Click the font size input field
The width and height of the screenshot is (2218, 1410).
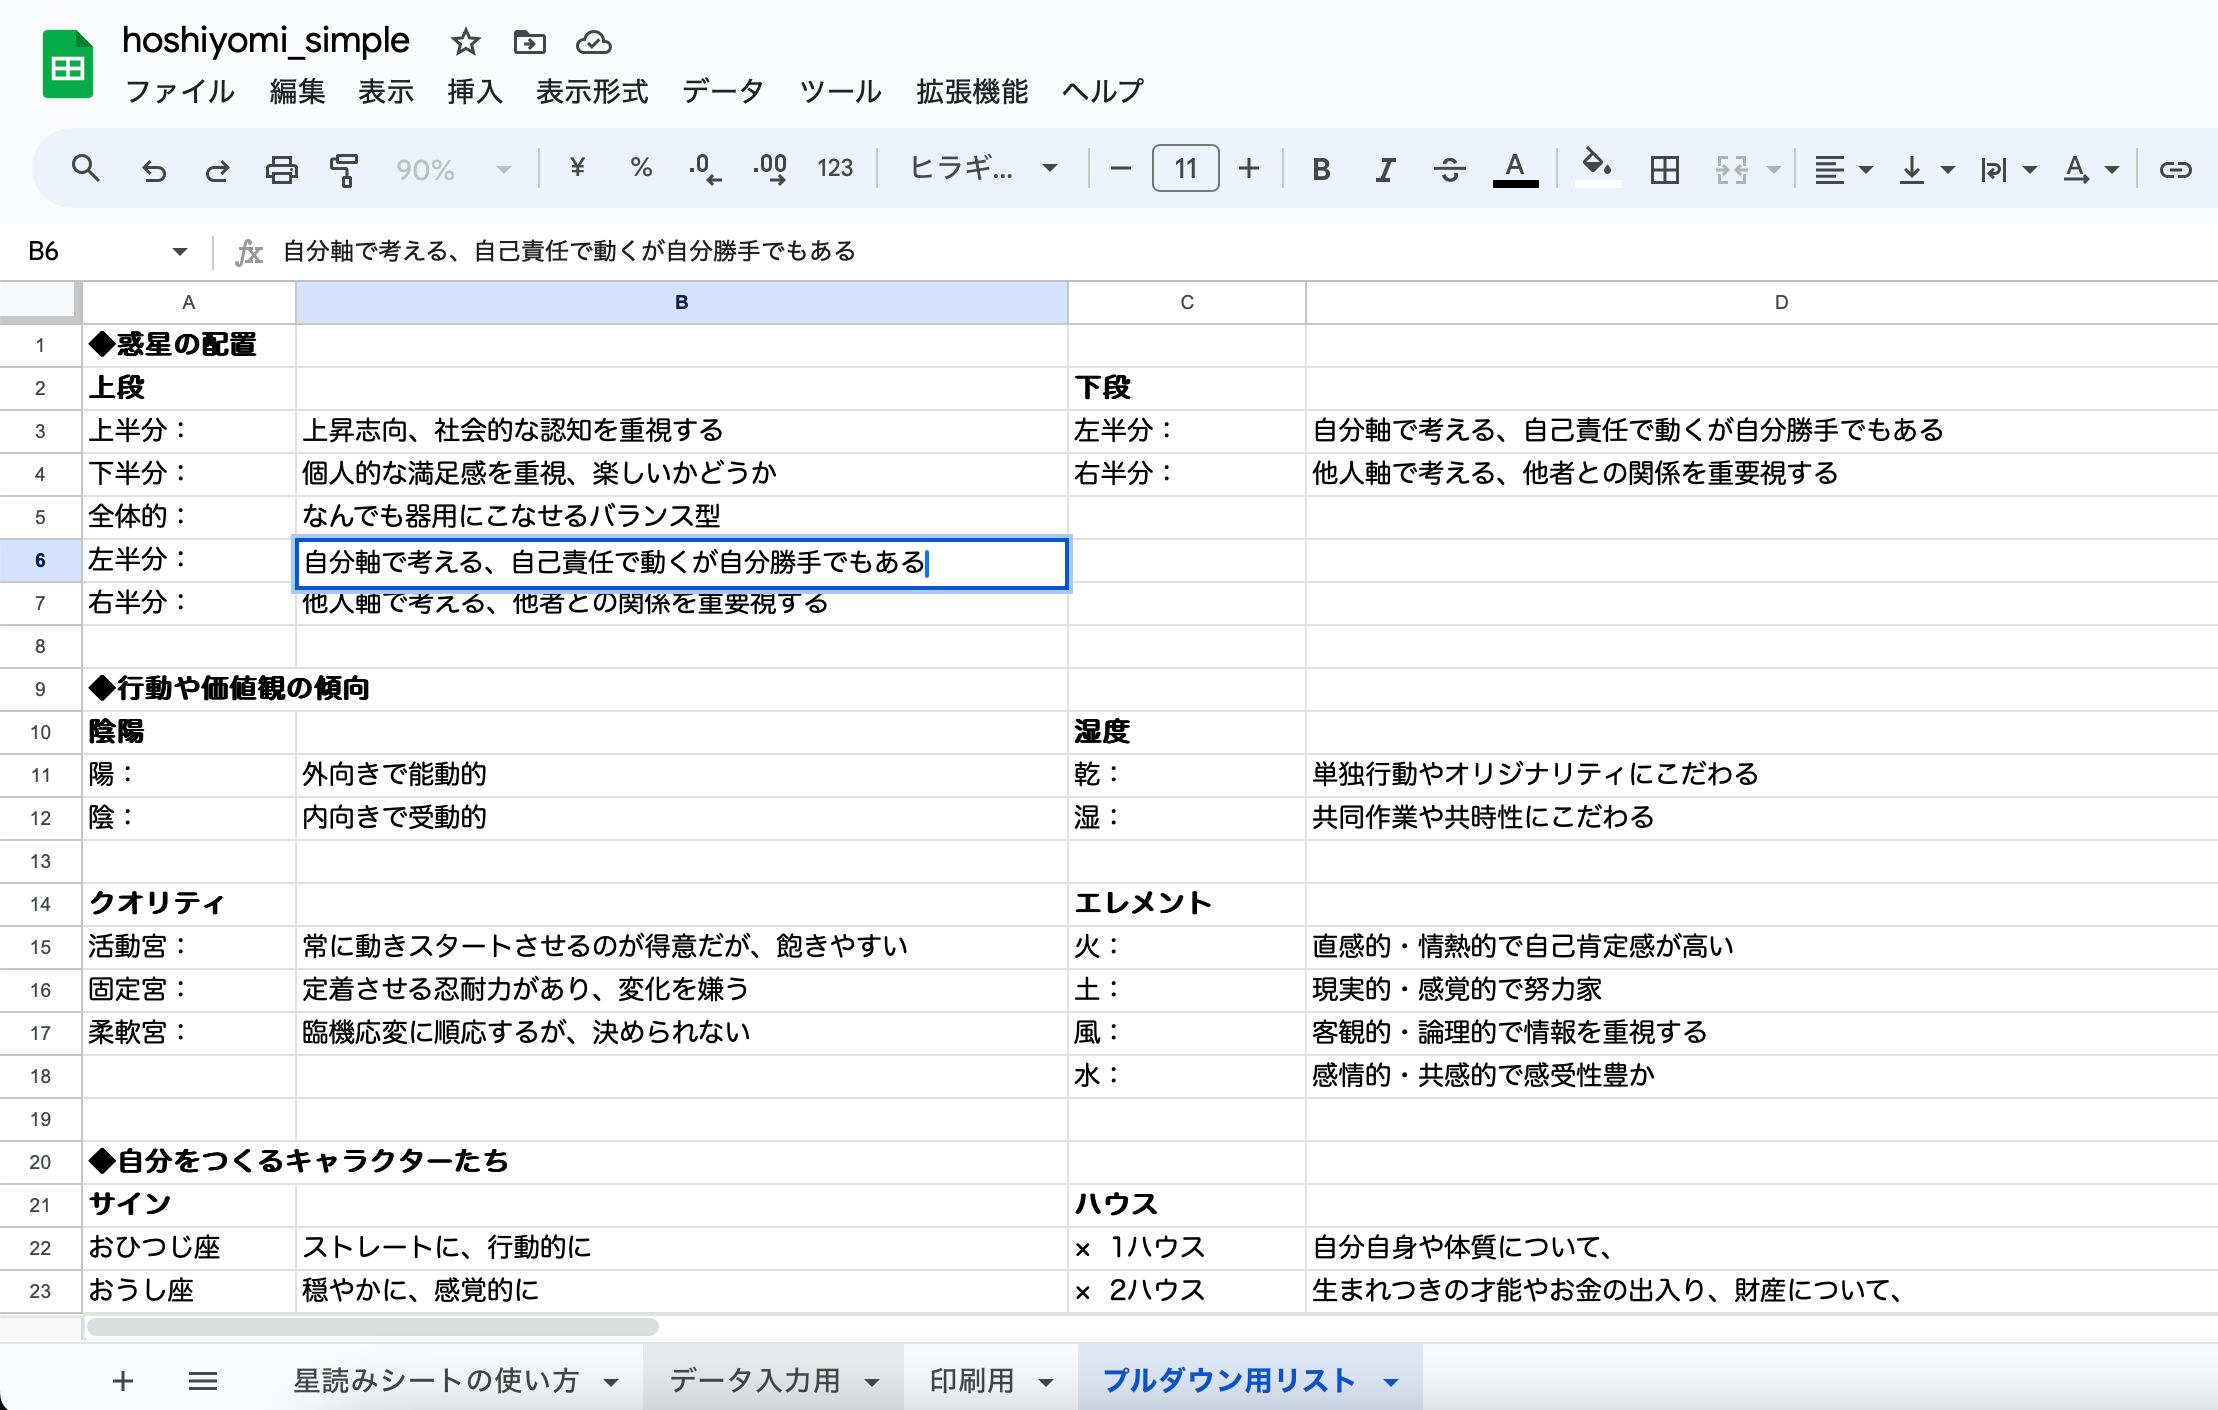1185,168
